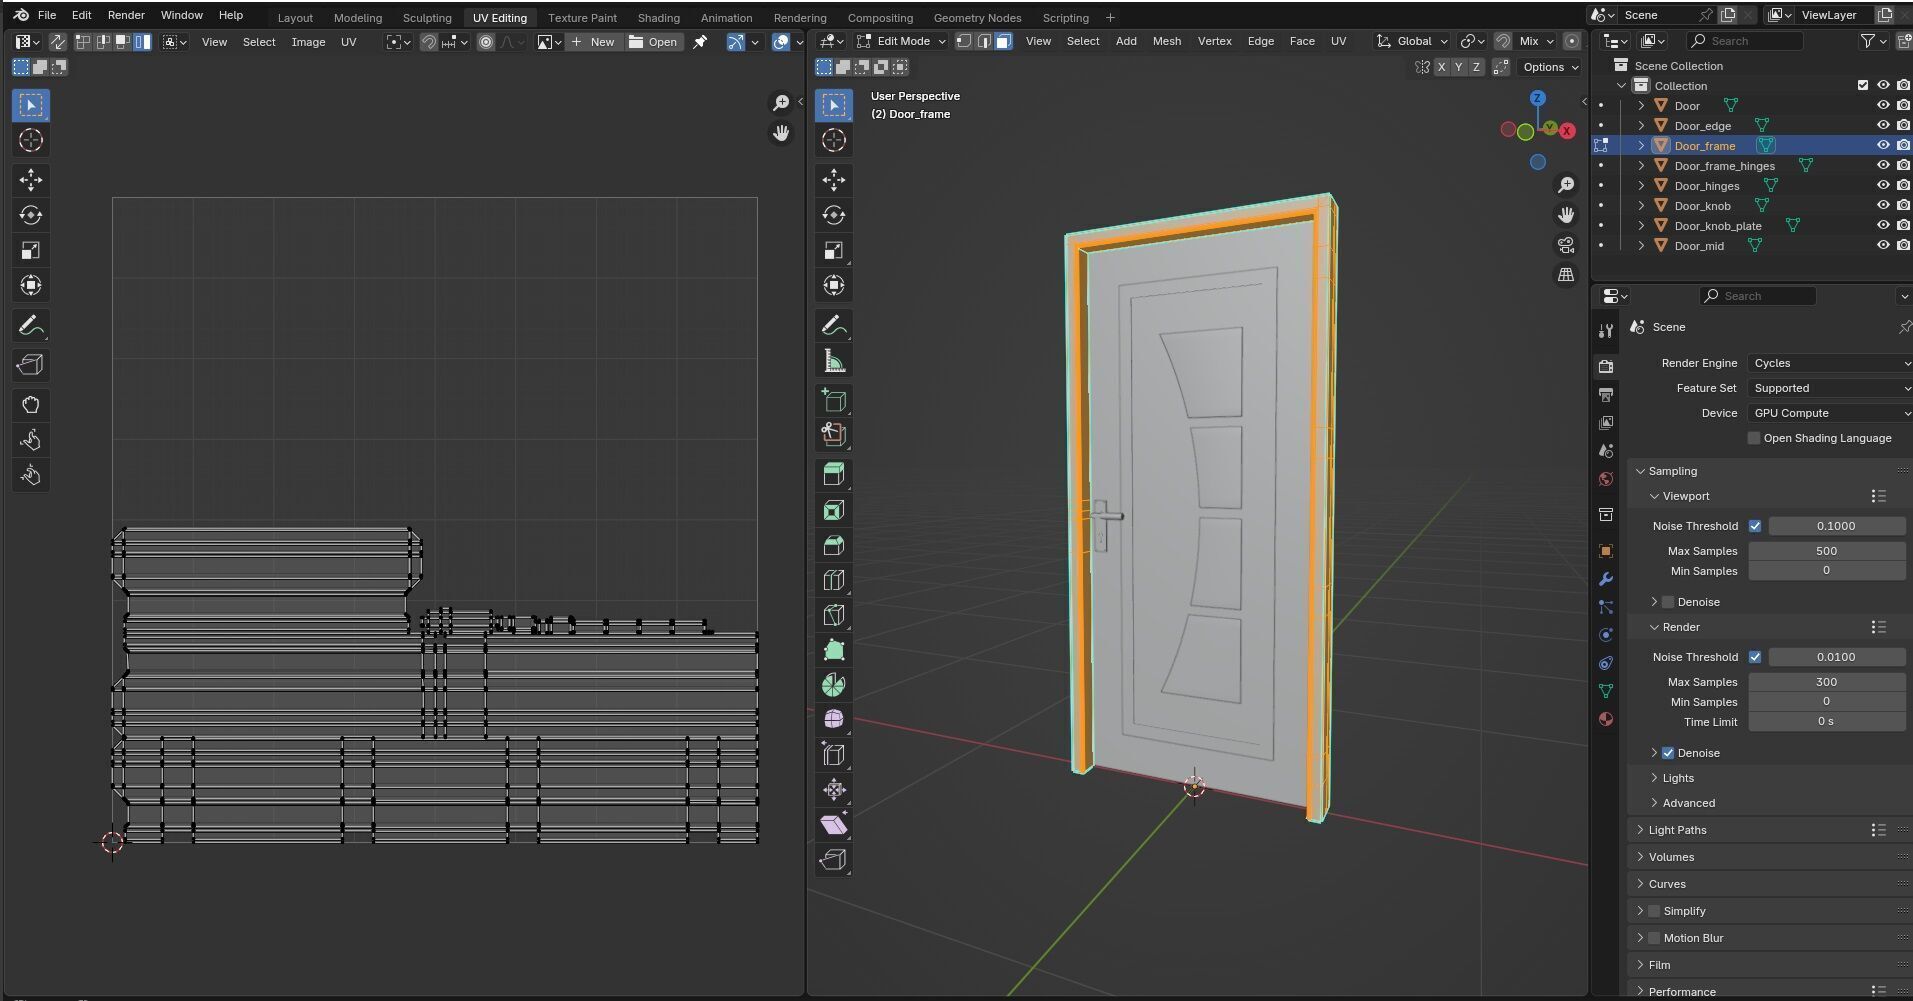The image size is (1913, 1001).
Task: Switch to the Geometry Nodes workspace tab
Action: click(x=977, y=18)
